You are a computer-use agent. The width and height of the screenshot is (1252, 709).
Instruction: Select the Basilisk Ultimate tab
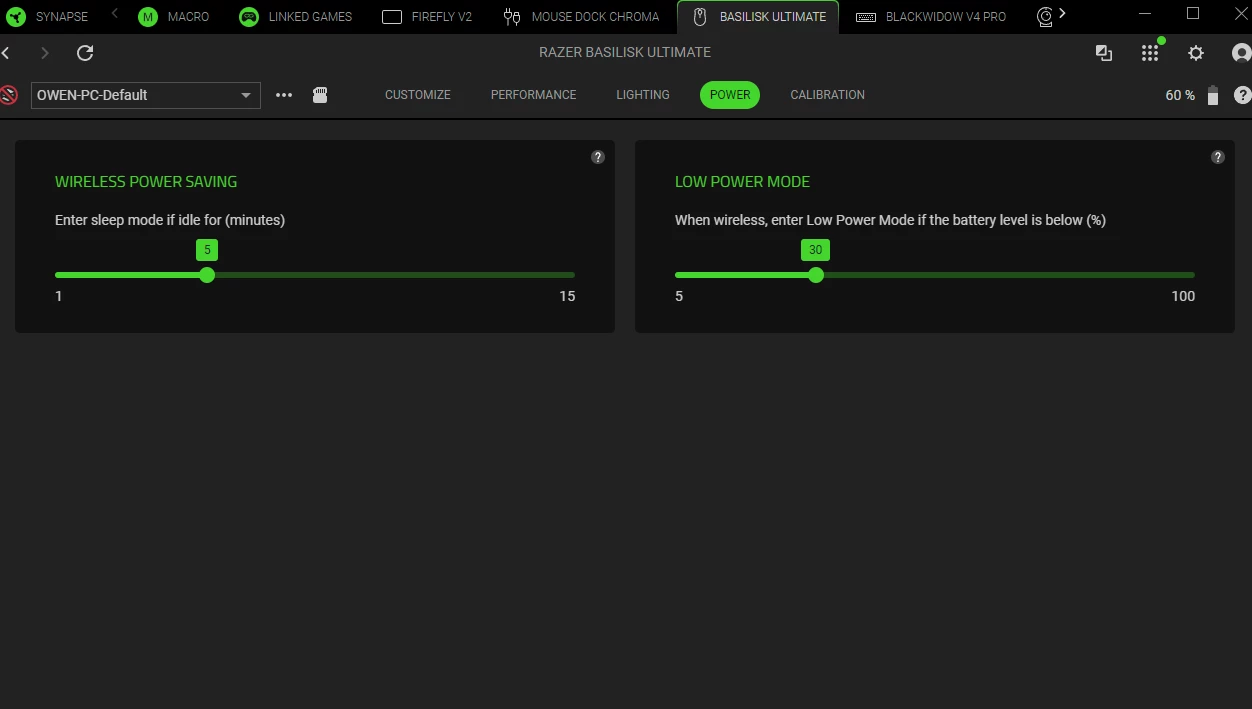(x=759, y=17)
